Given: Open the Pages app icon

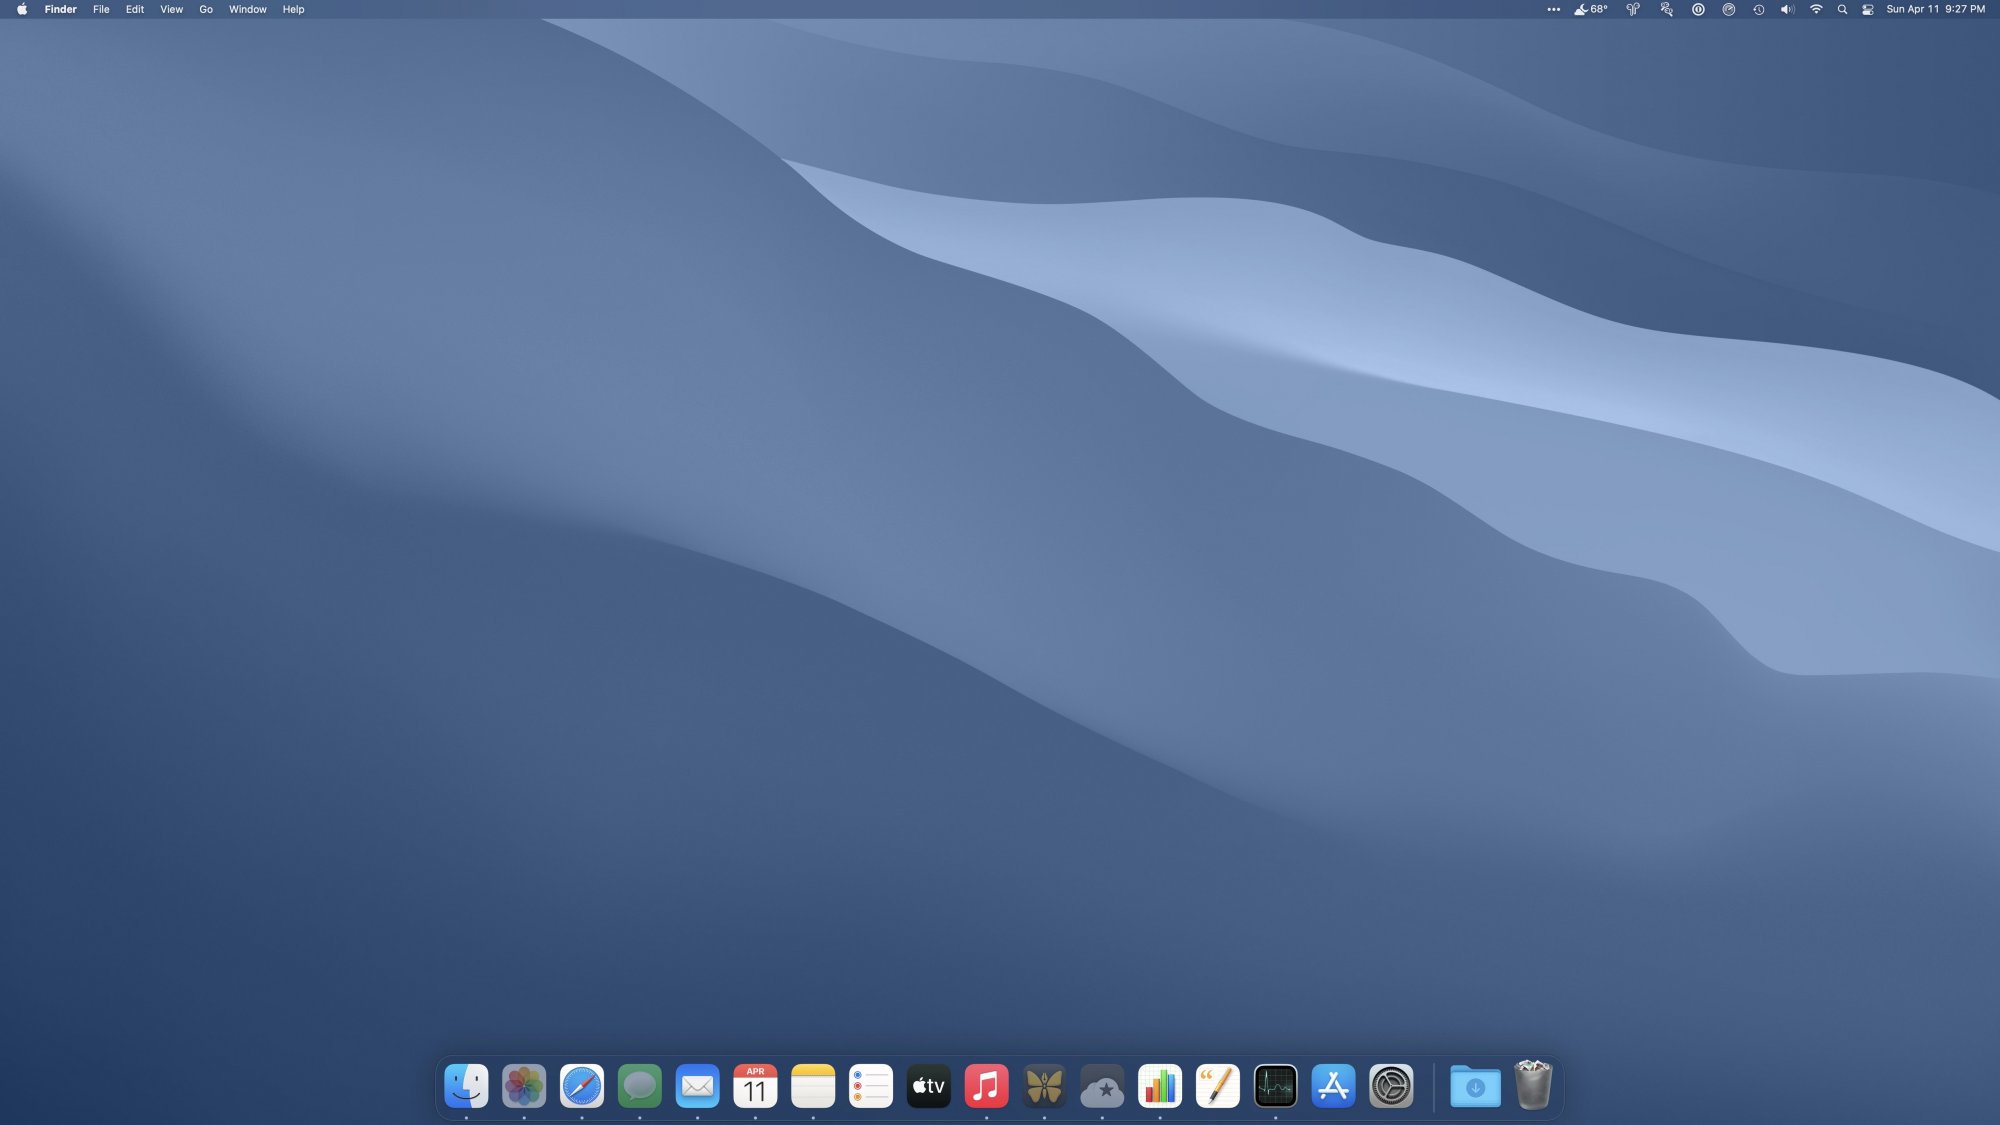Looking at the screenshot, I should click(x=1217, y=1086).
